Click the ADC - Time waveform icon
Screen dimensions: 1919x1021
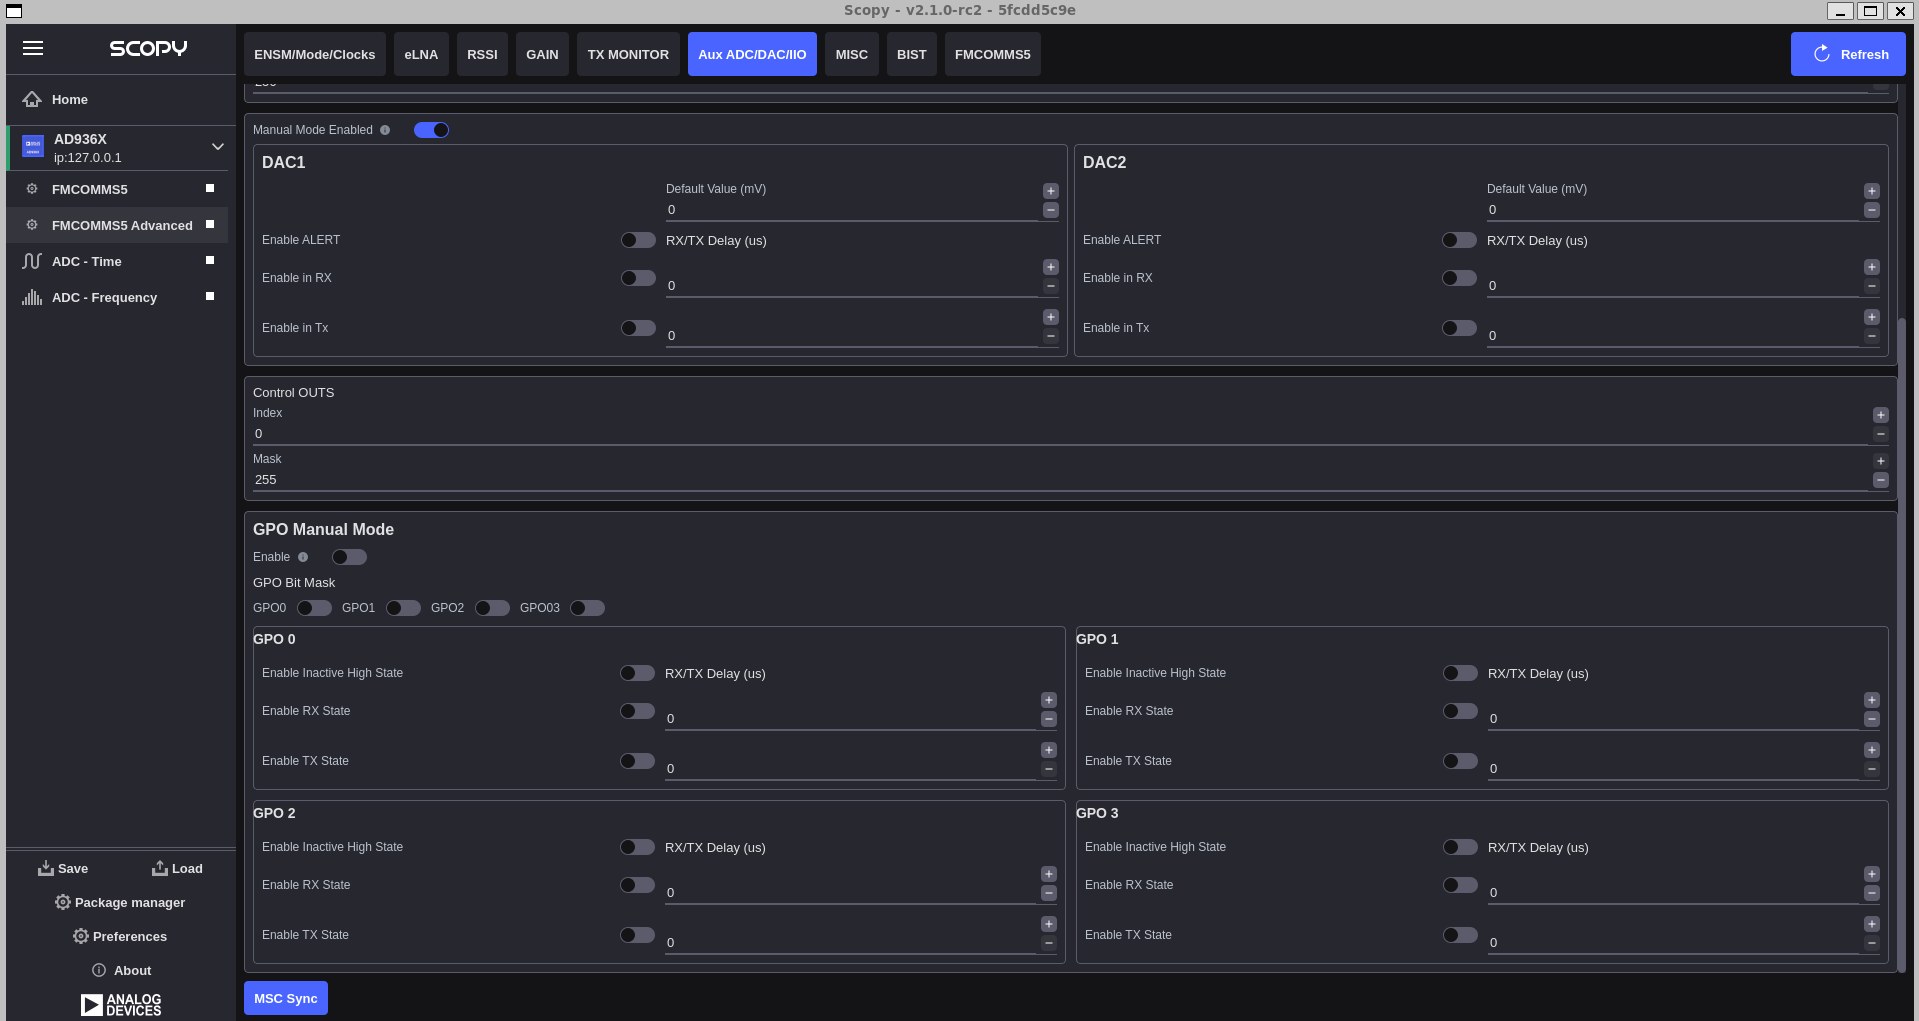32,261
